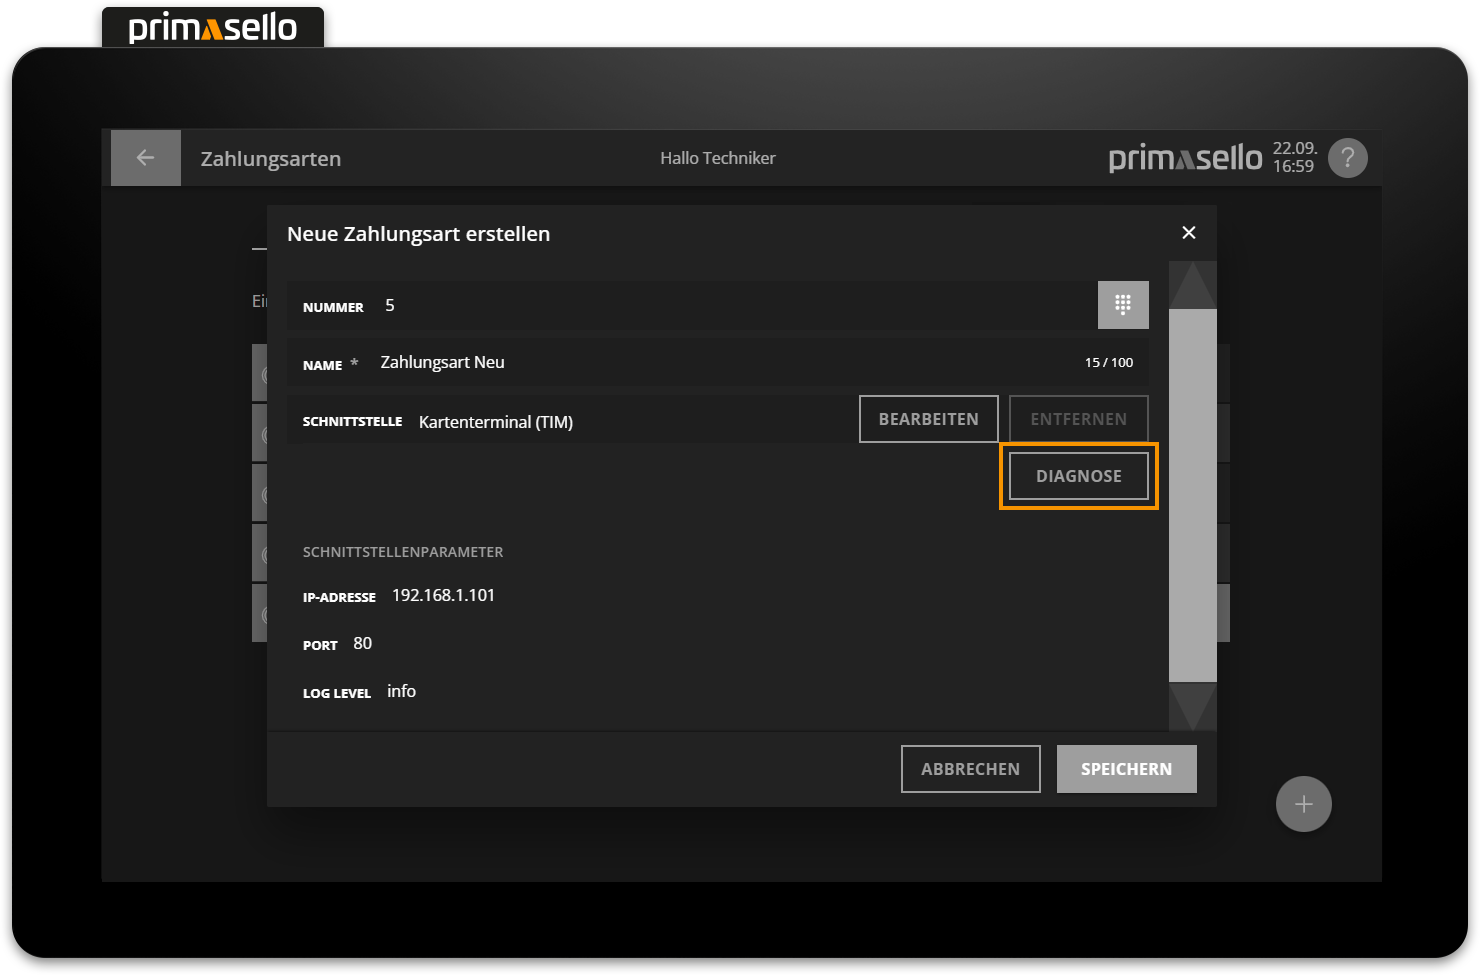Open numeric keypad for Nummer field
The image size is (1480, 975).
click(1123, 305)
